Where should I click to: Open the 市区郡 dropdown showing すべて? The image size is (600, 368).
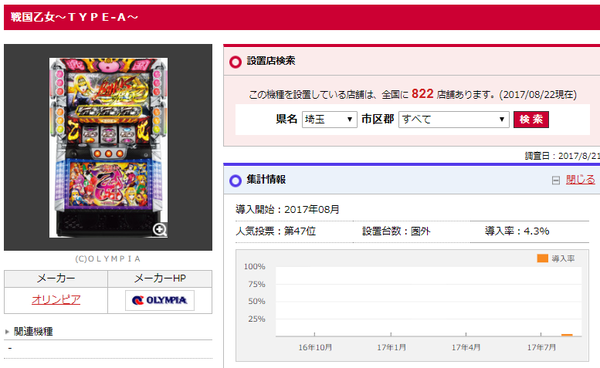[454, 120]
